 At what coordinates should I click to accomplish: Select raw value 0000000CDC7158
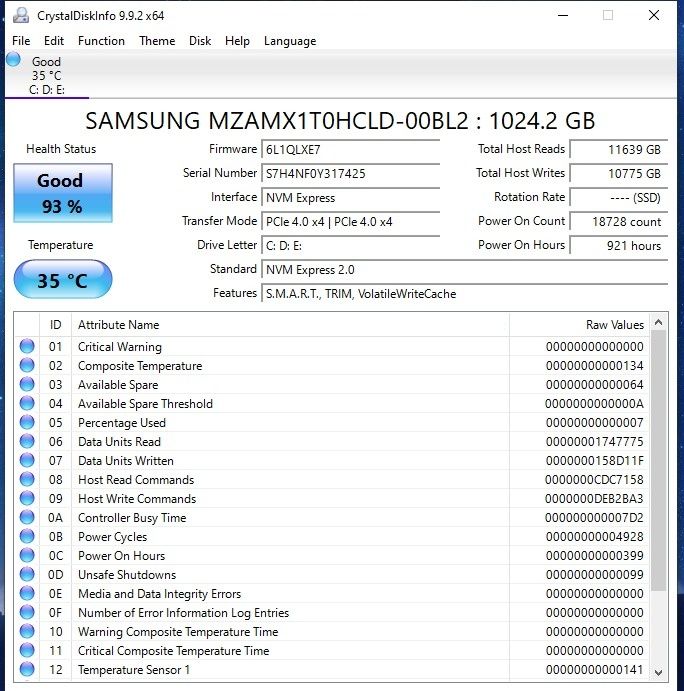(x=594, y=479)
